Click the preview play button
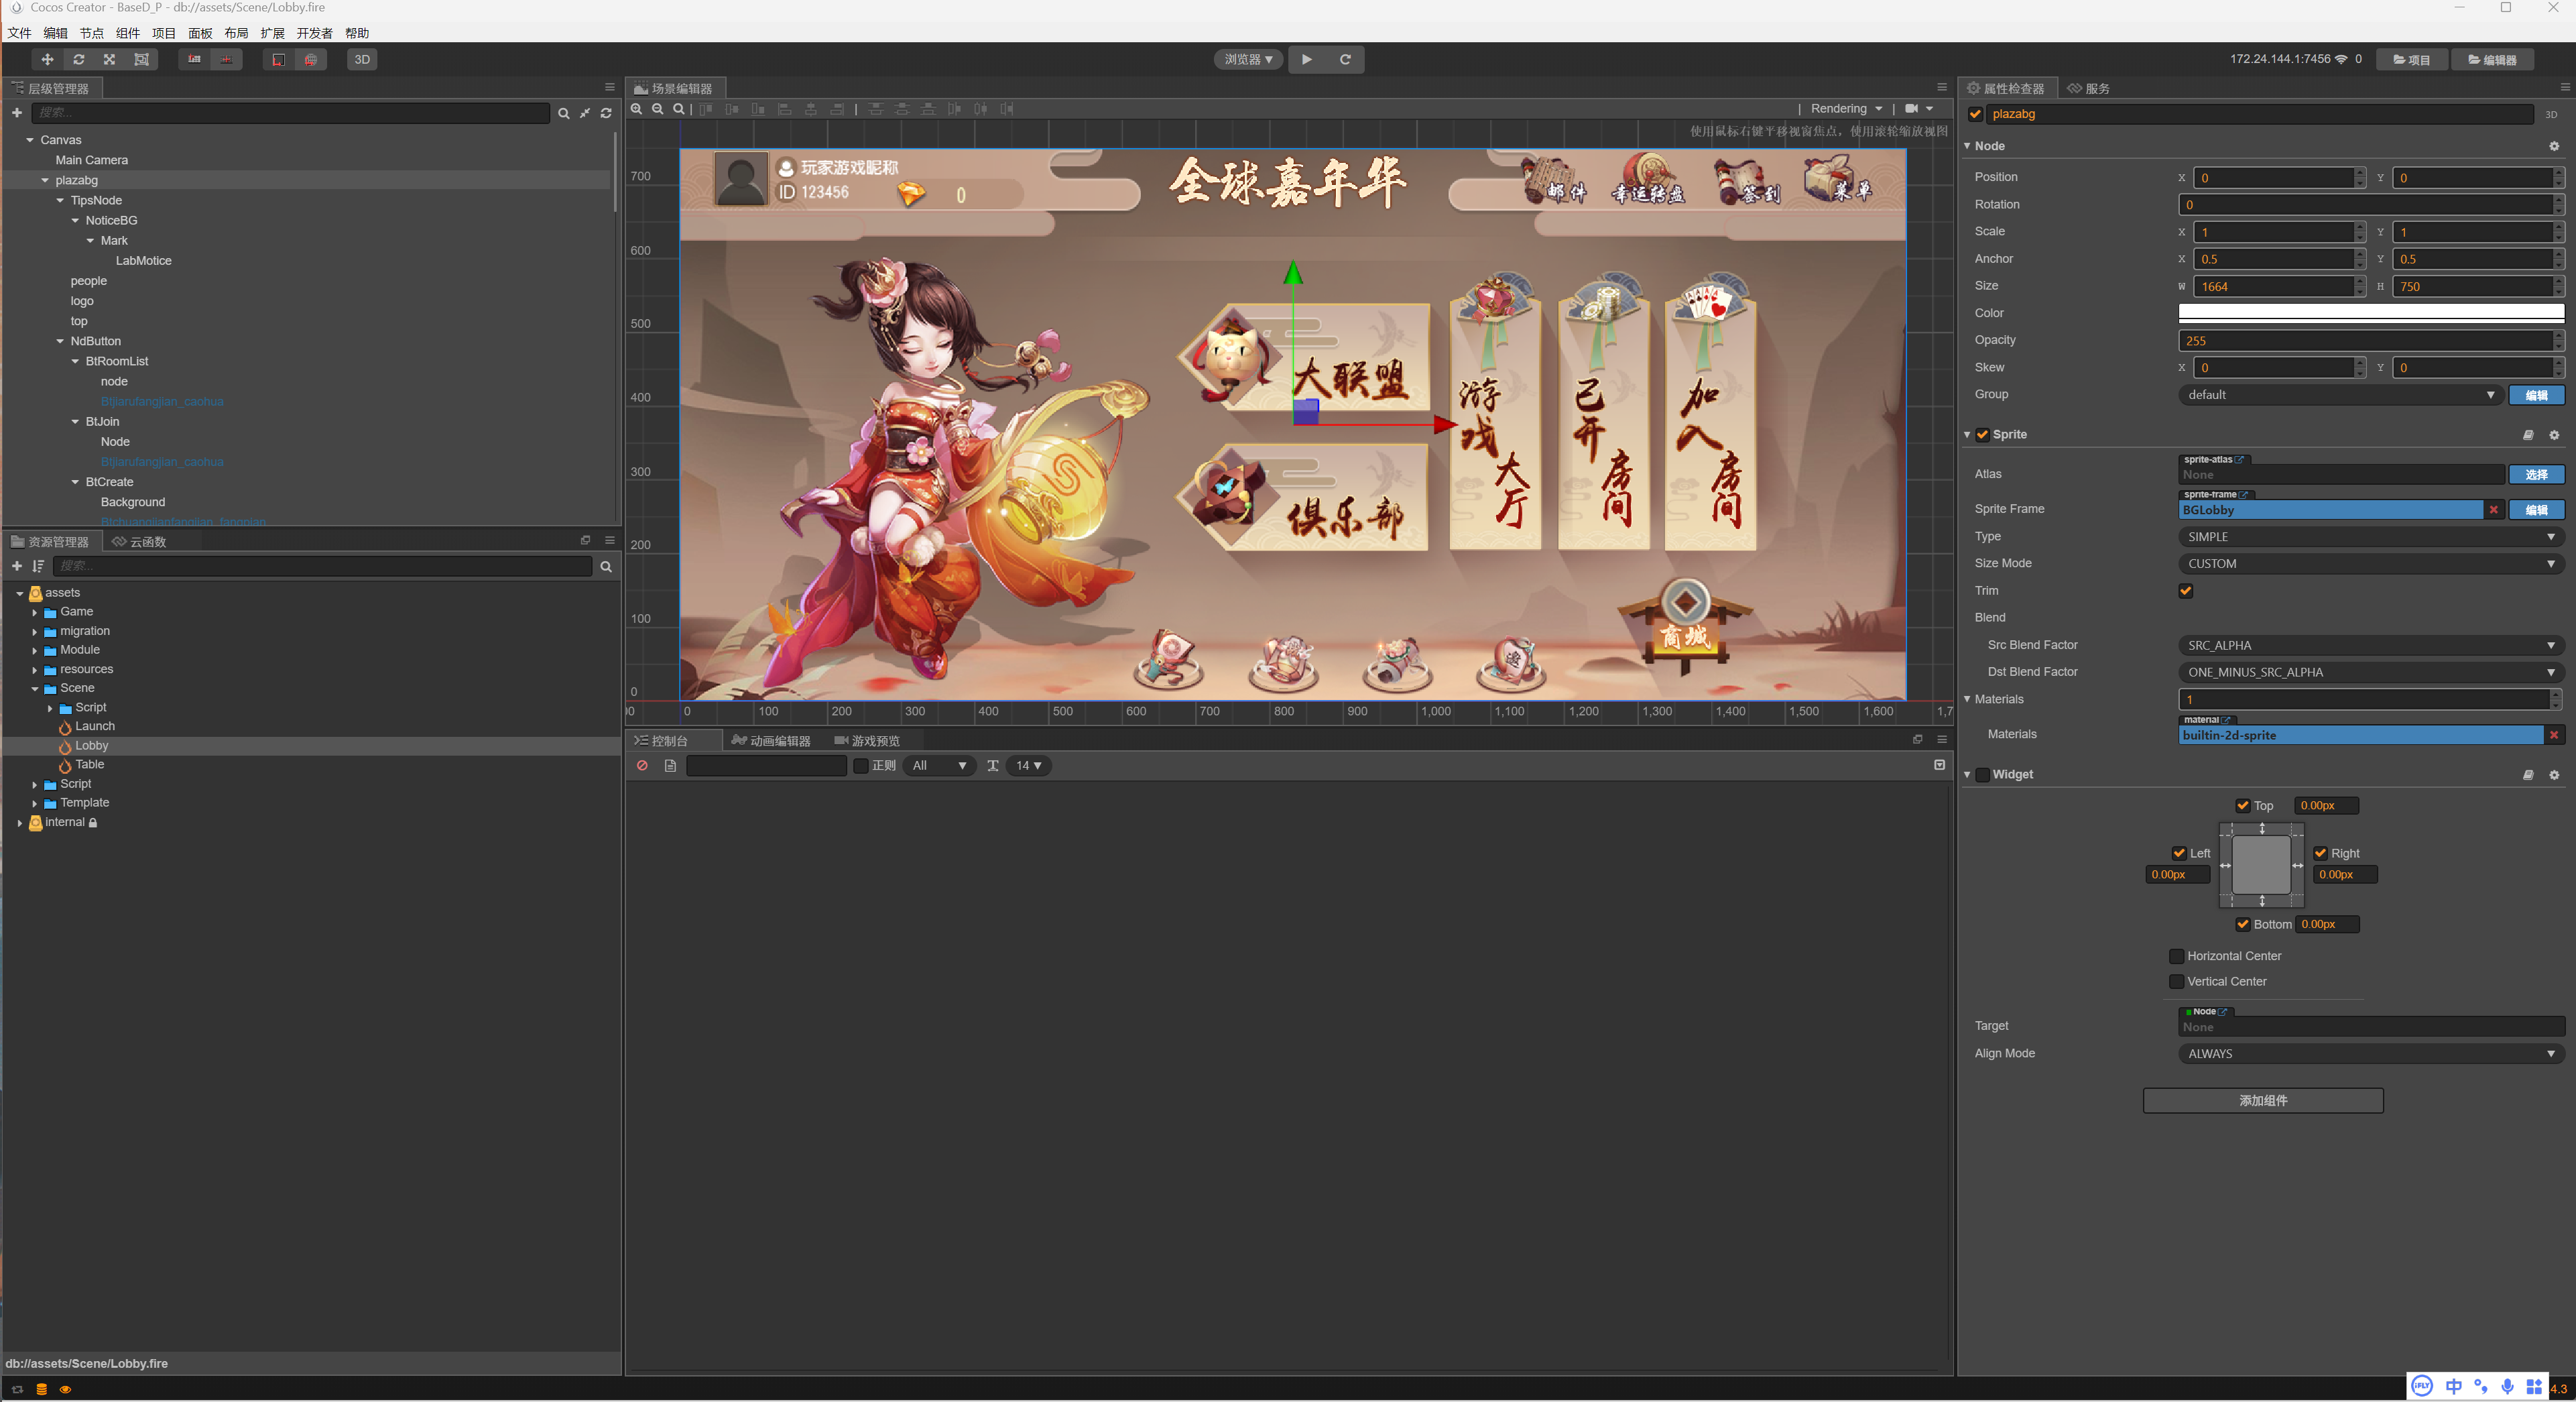 point(1306,60)
